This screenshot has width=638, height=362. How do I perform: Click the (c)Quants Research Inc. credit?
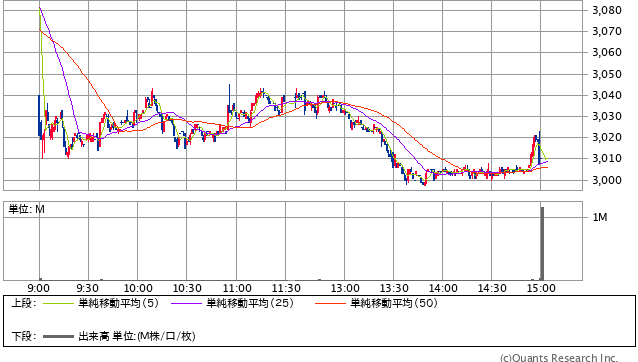[x=559, y=358]
